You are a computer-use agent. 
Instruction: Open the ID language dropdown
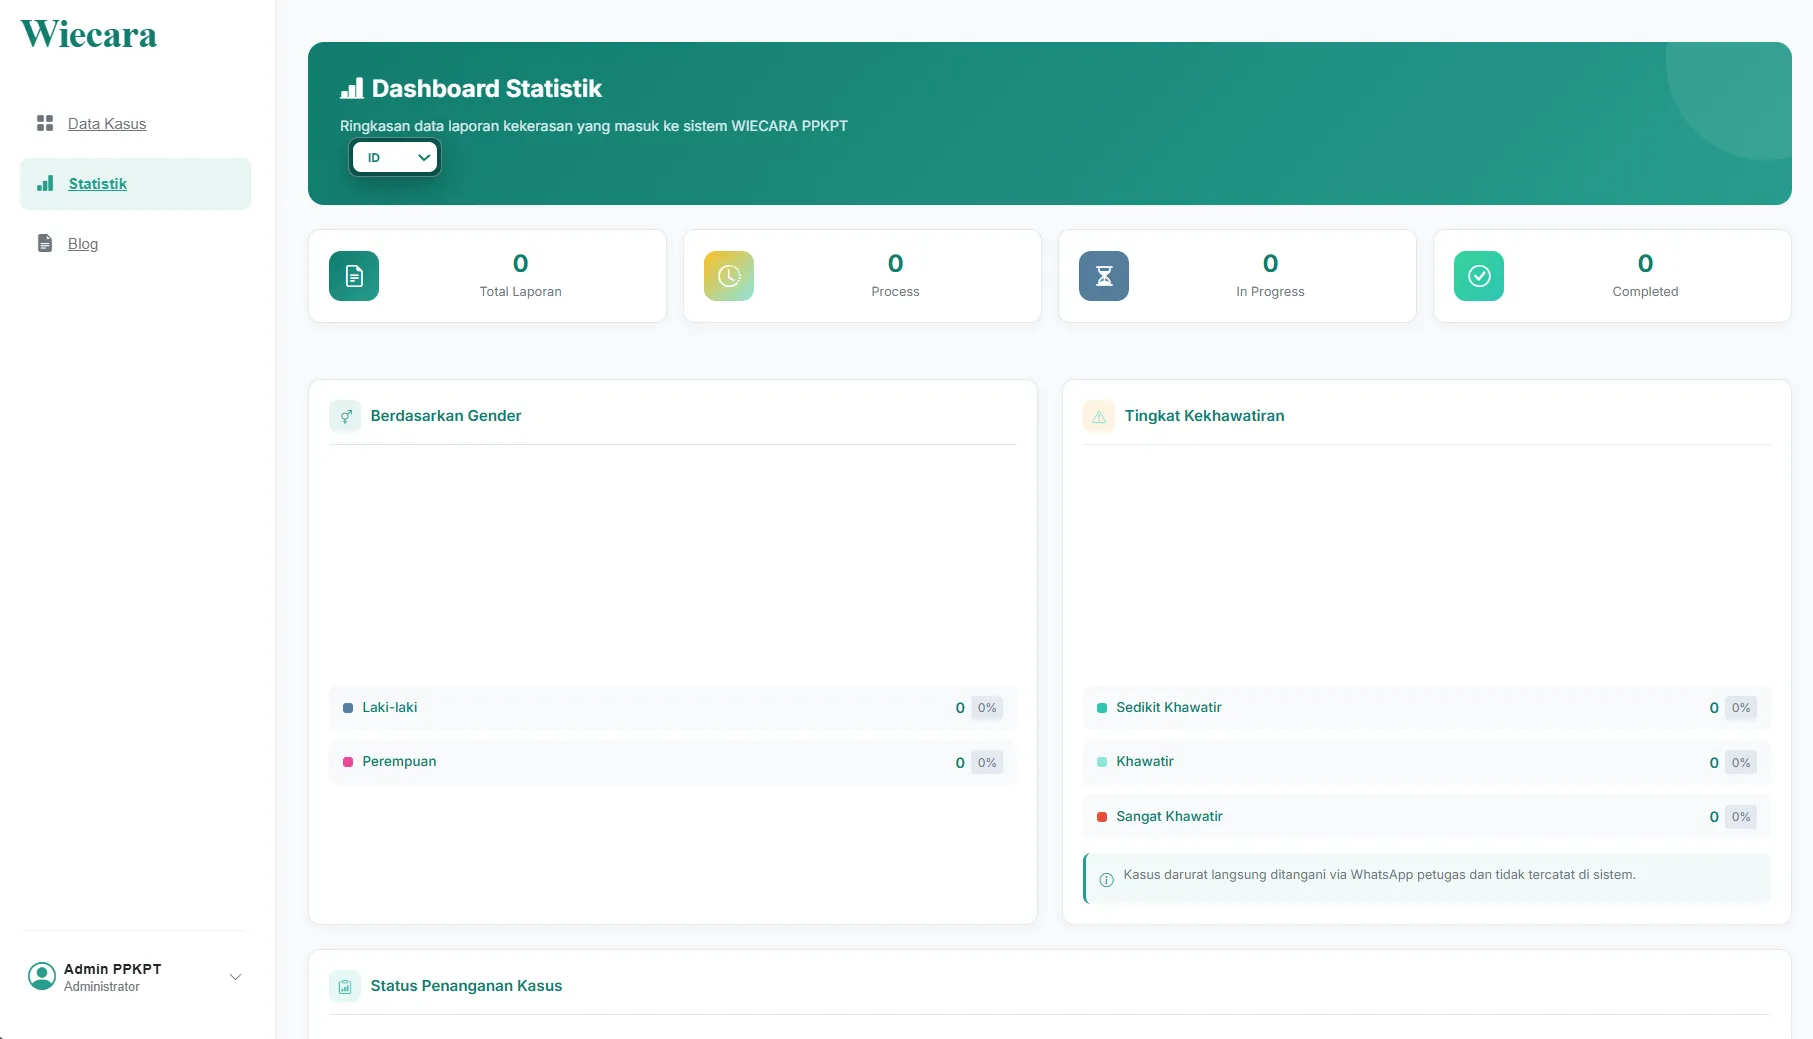[x=395, y=157]
